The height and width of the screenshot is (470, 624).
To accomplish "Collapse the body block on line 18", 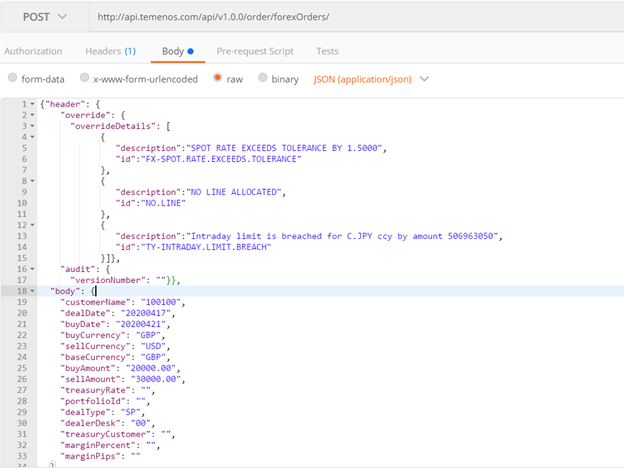I will click(33, 291).
